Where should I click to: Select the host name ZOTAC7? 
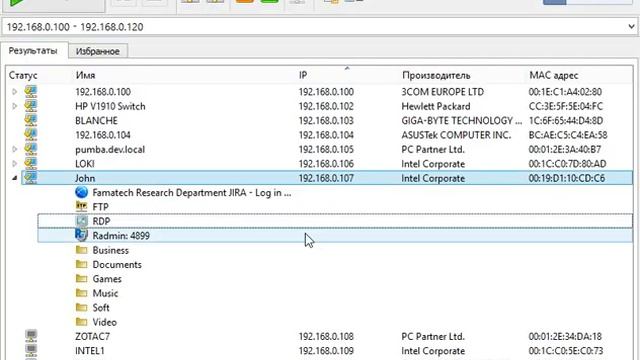coord(92,337)
